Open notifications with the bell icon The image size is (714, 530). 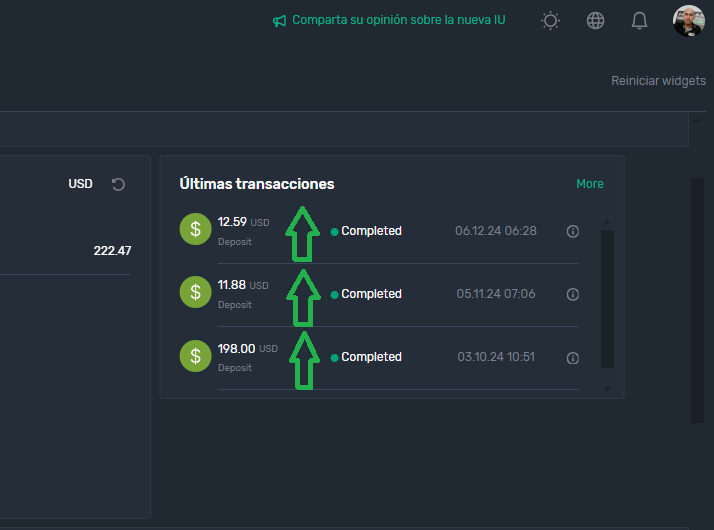640,21
